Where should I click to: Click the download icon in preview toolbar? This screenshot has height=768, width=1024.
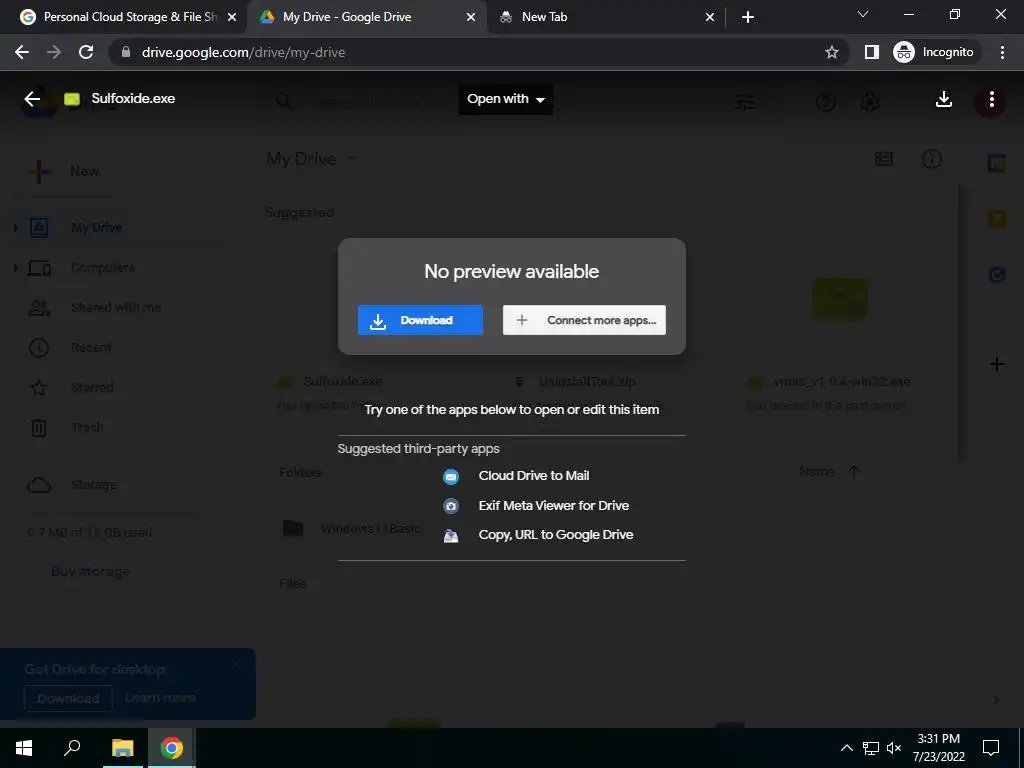[944, 99]
